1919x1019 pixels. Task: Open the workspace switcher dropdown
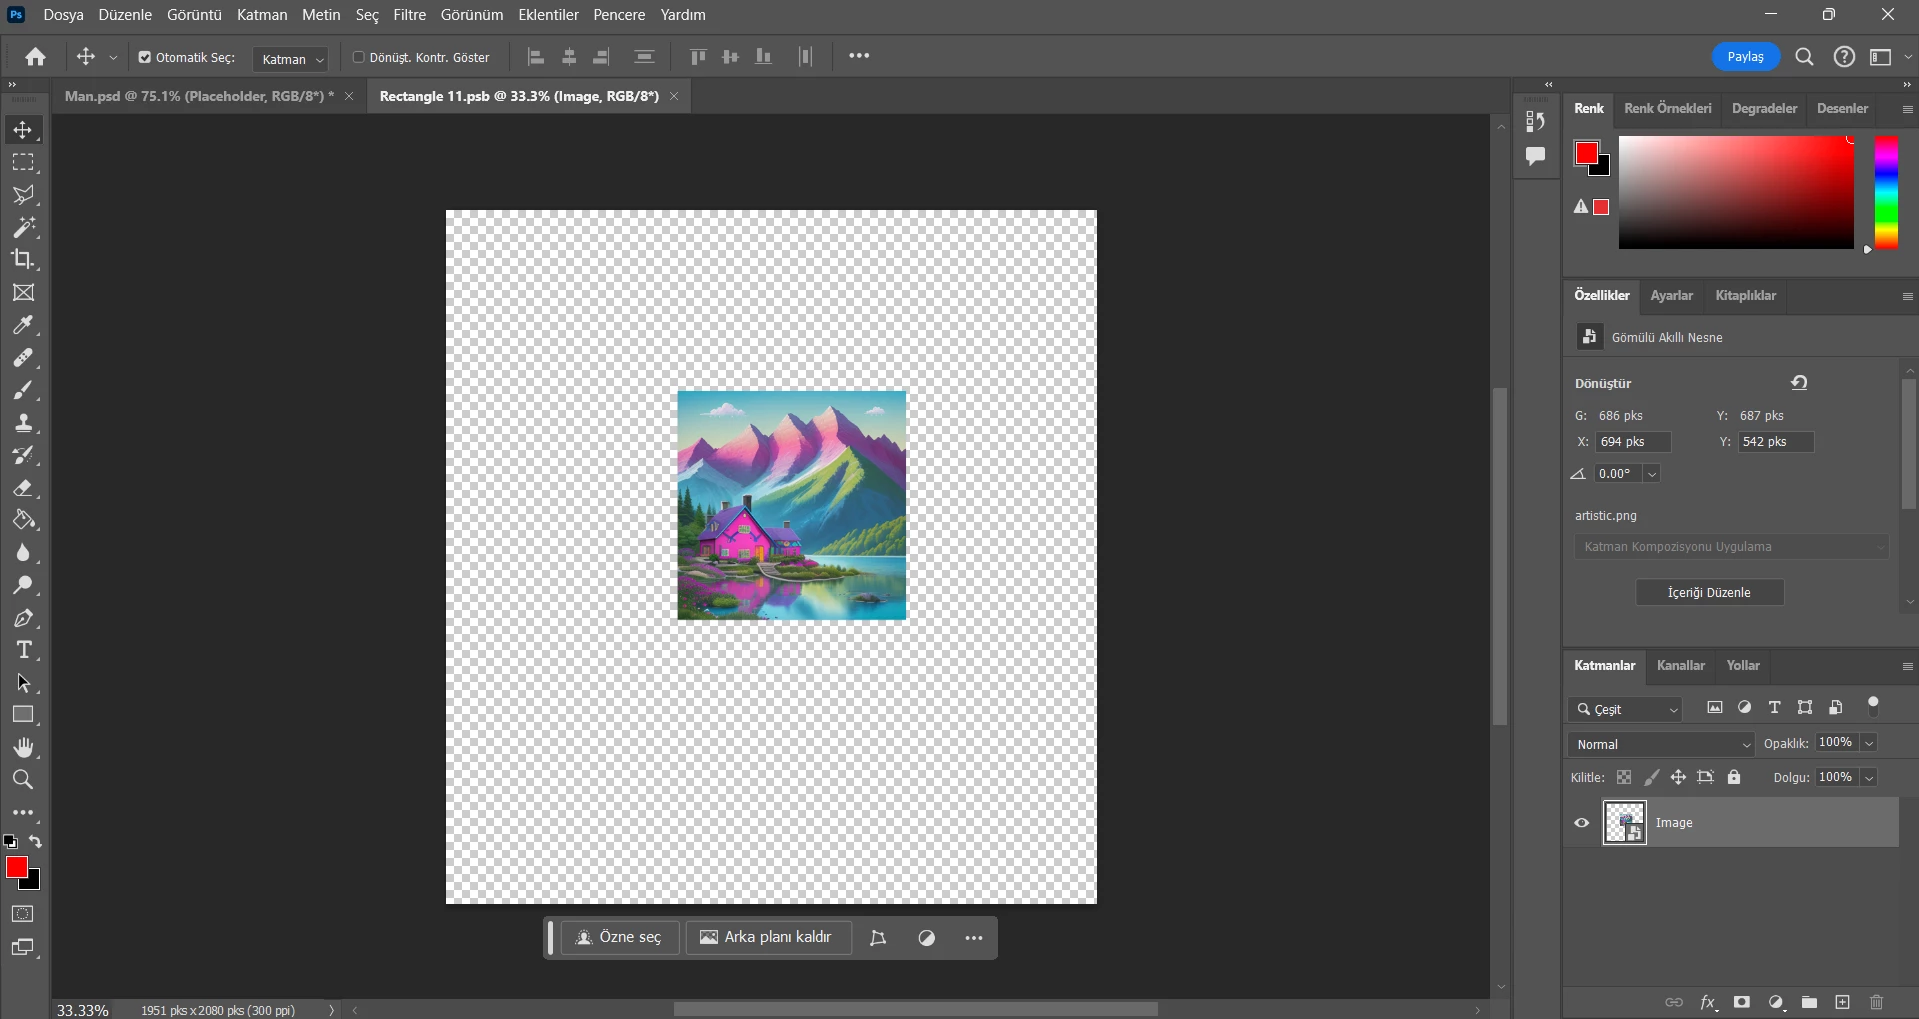click(1889, 57)
